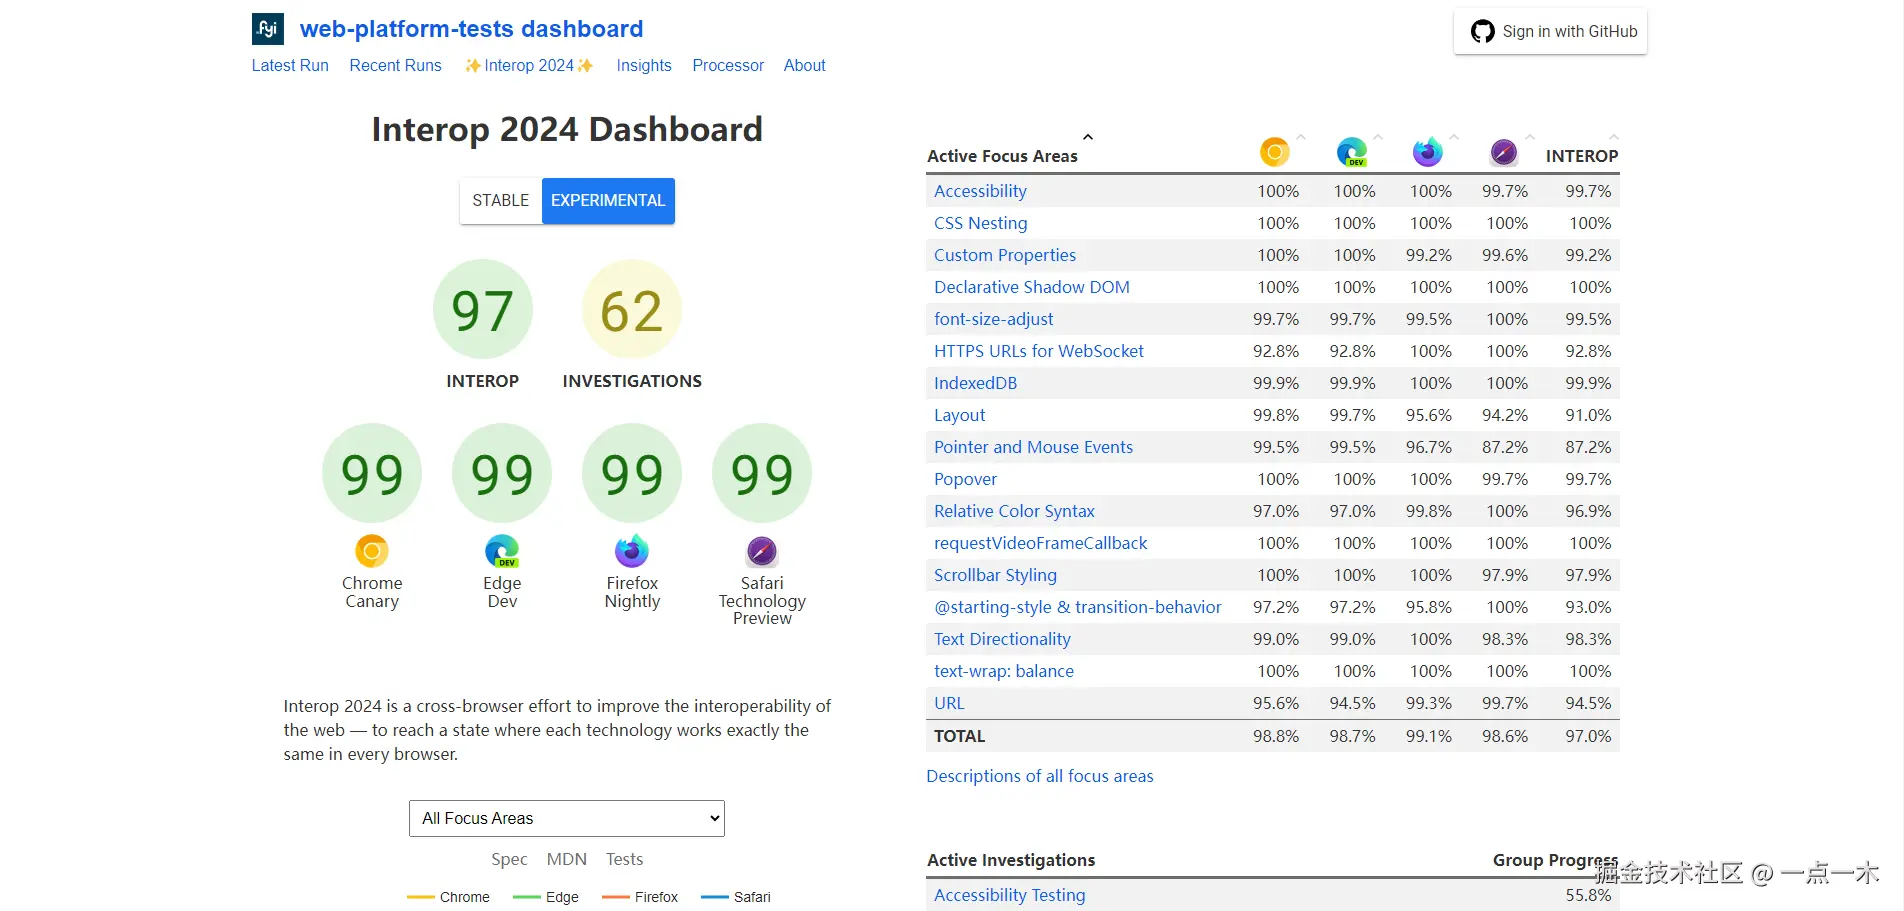The width and height of the screenshot is (1904, 911).
Task: Click the Chrome Canary icon below its score
Action: pyautogui.click(x=372, y=551)
